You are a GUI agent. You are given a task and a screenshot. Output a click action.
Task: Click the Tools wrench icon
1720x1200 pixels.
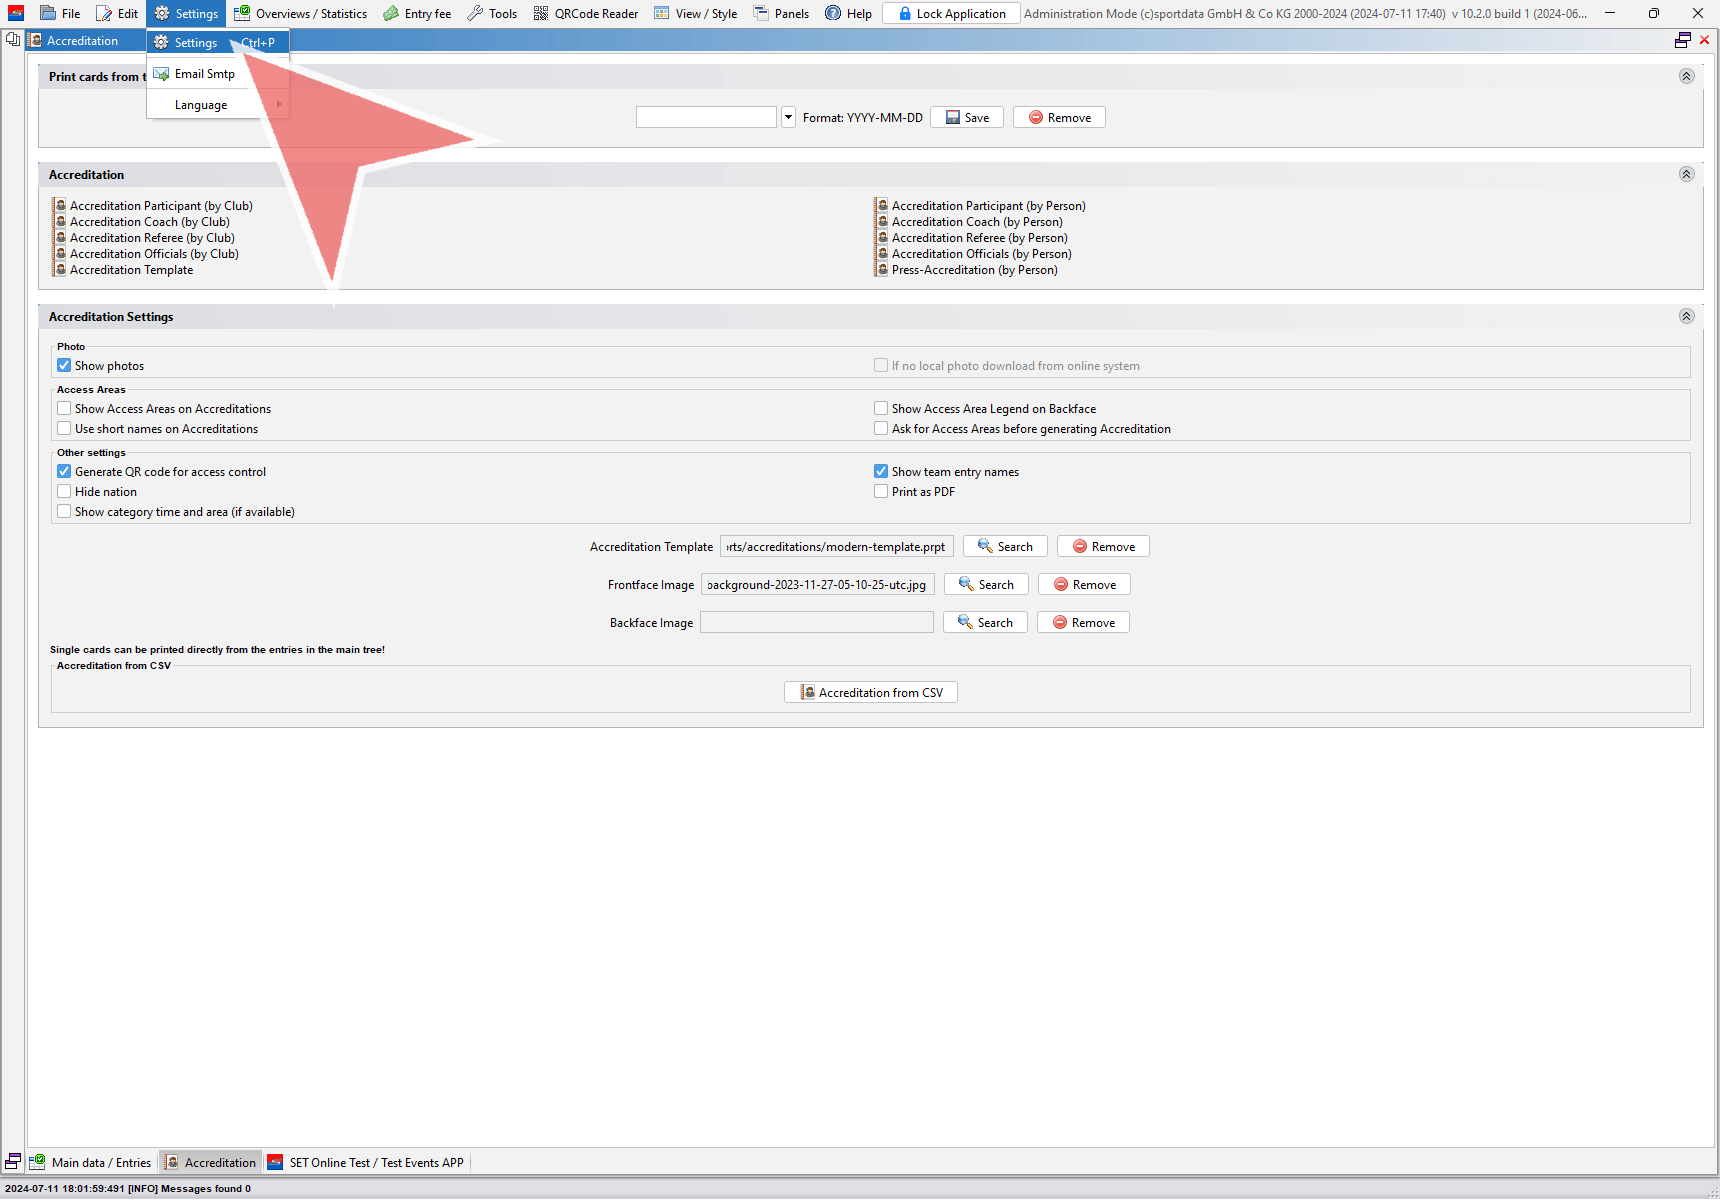(x=475, y=13)
